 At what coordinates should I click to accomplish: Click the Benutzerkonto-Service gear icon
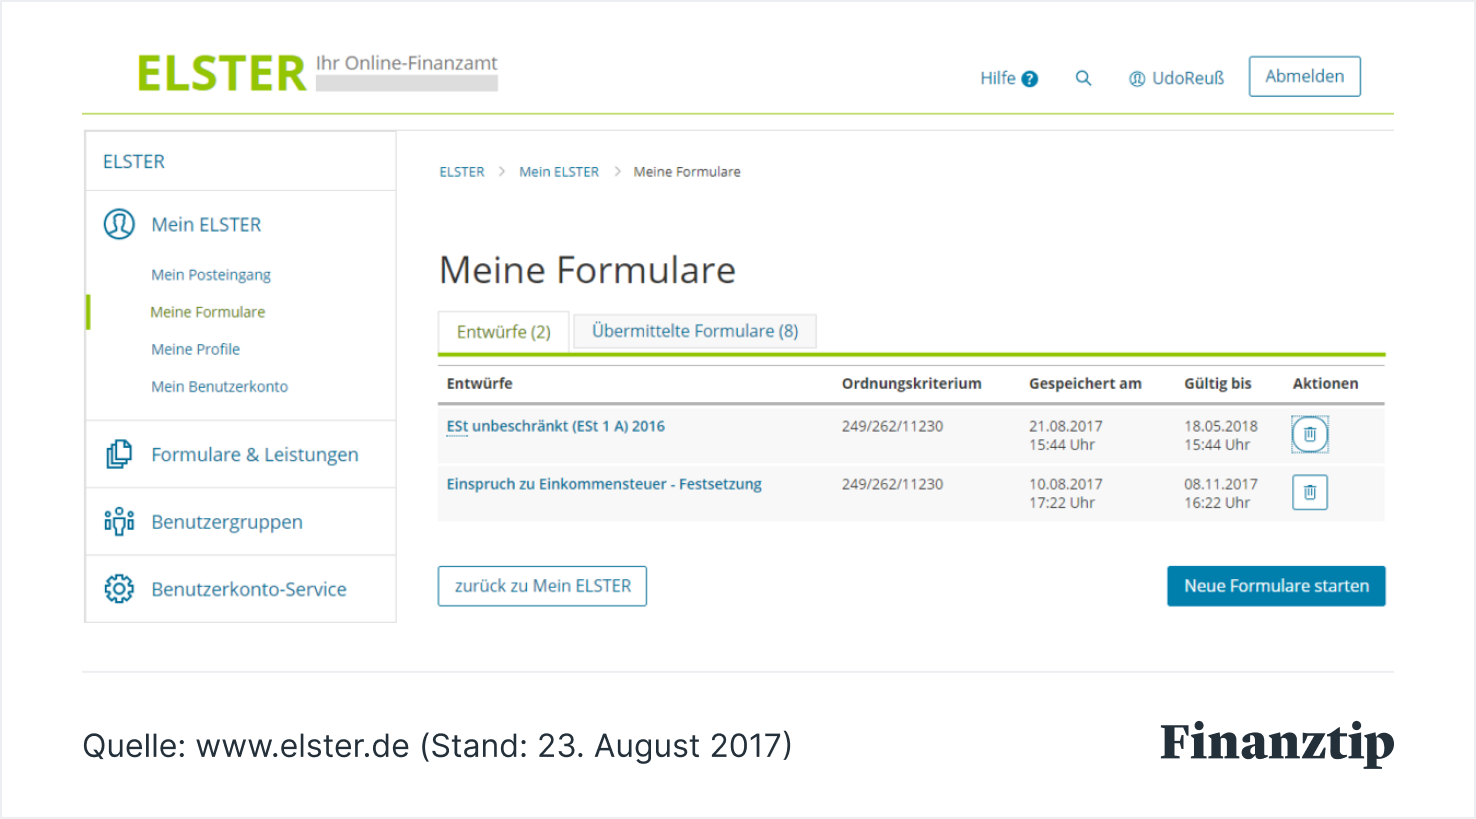point(119,589)
